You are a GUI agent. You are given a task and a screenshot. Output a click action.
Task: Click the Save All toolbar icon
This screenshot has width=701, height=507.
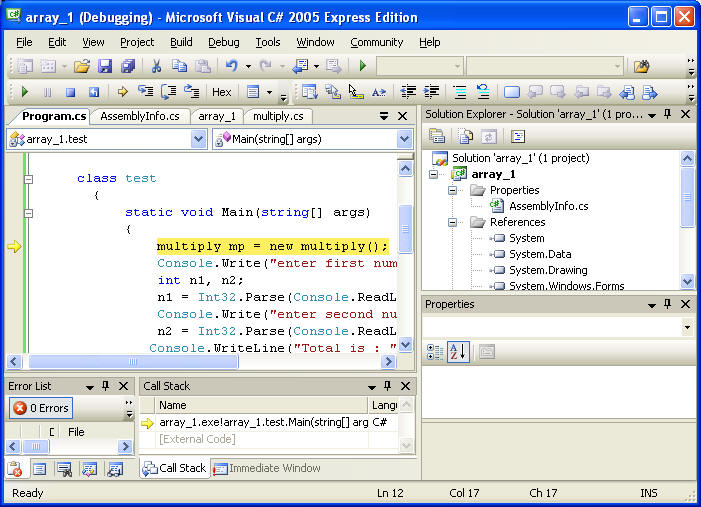(x=128, y=66)
